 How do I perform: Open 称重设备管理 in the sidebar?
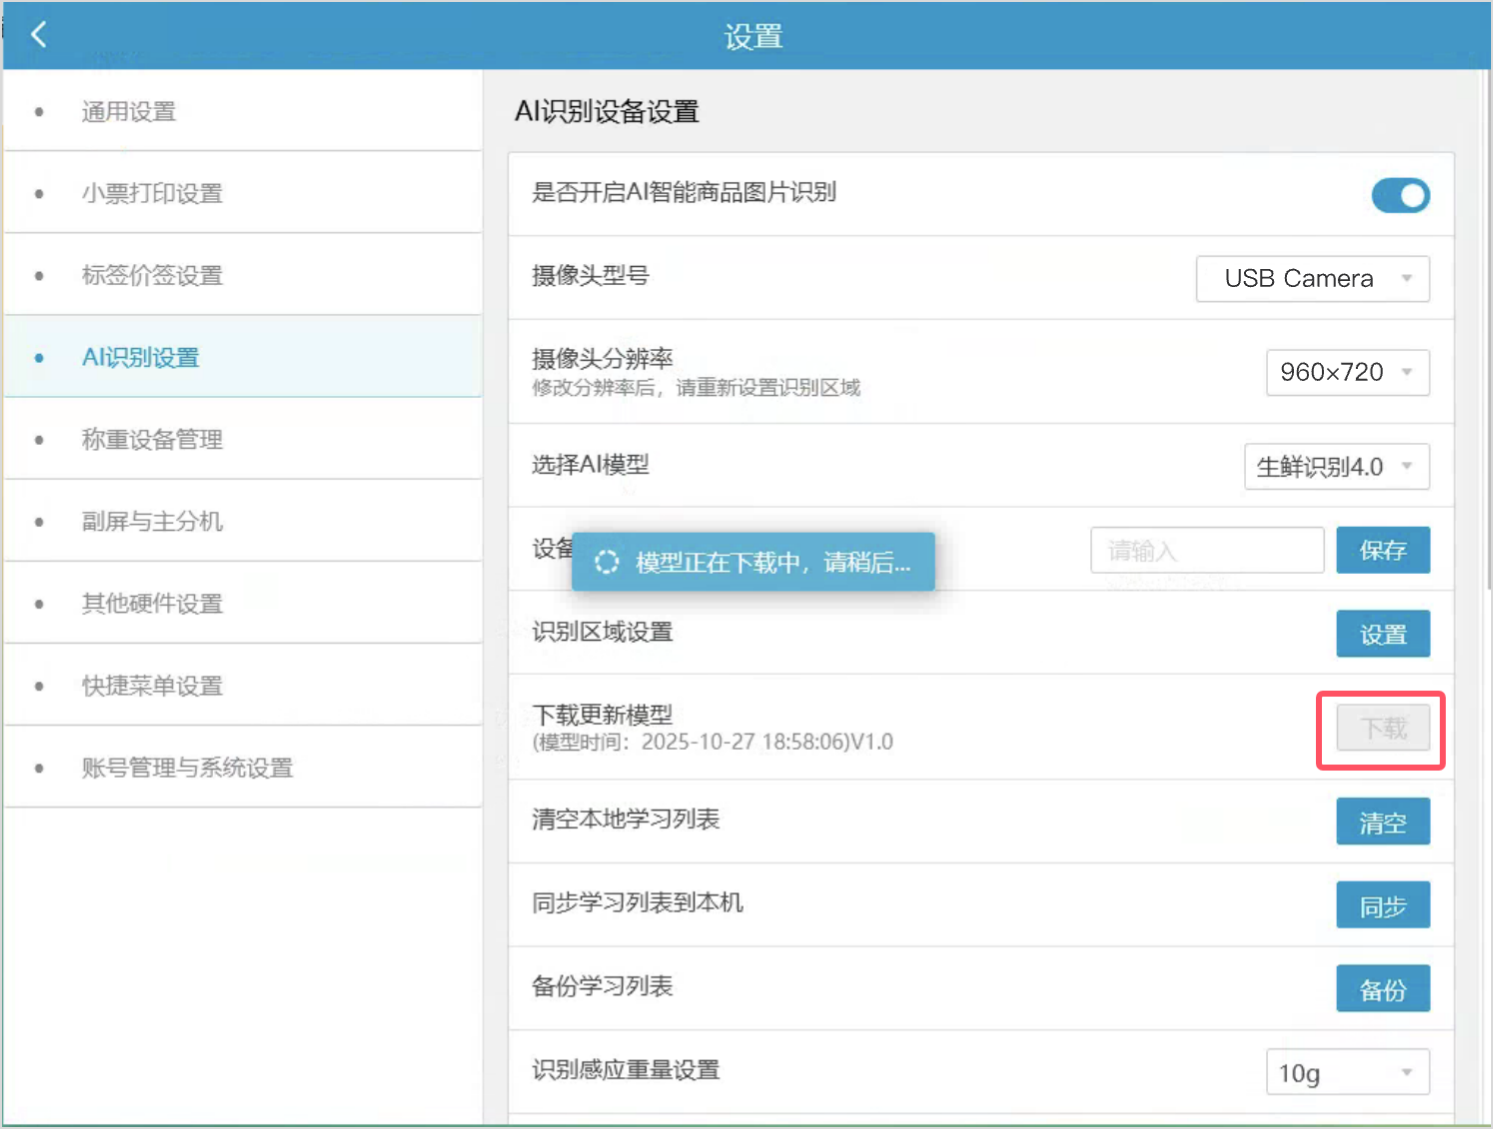point(243,439)
